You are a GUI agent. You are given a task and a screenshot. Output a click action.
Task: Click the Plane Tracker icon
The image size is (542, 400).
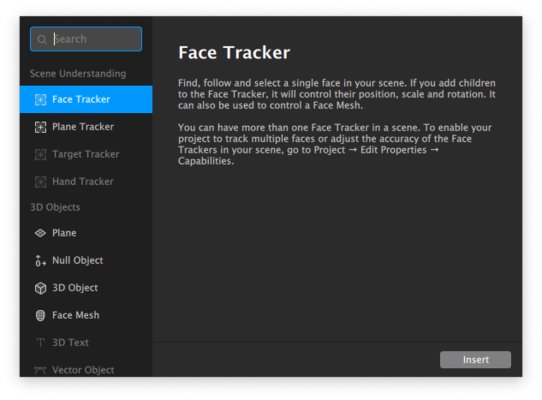point(40,127)
